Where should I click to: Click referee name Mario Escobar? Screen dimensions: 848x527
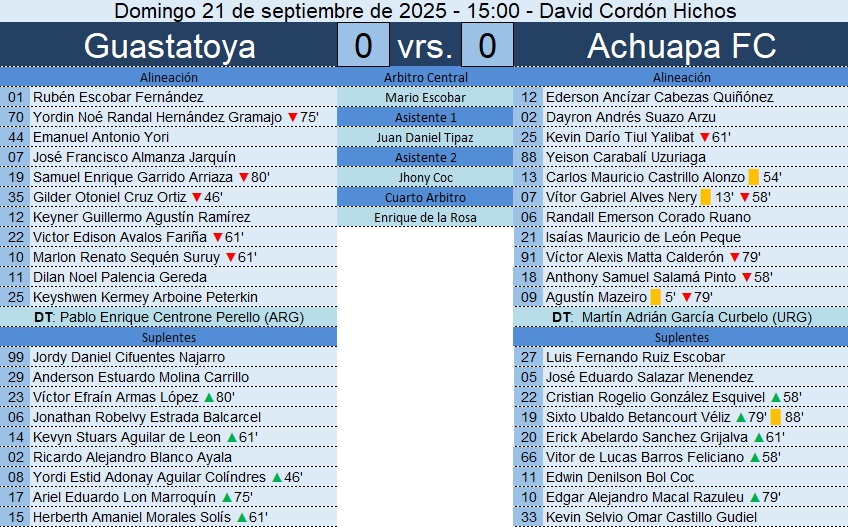425,97
